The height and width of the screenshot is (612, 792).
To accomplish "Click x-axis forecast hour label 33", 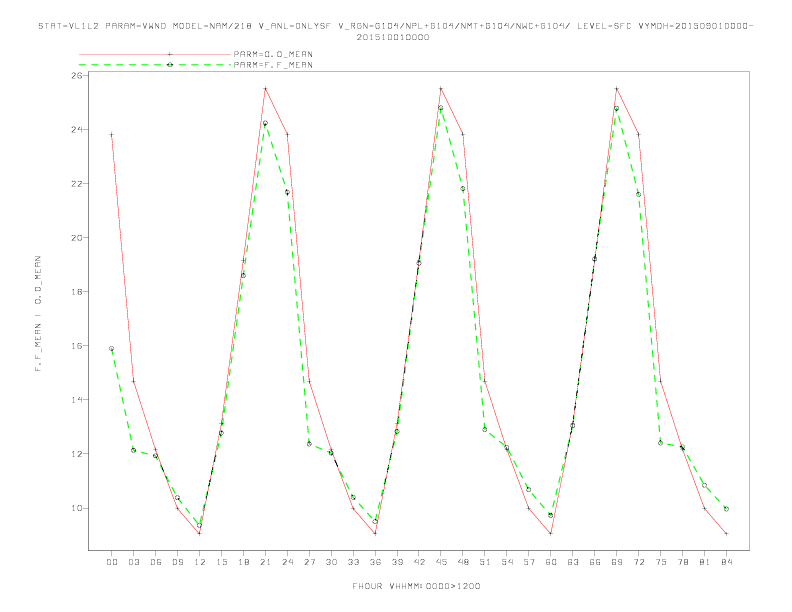I will coord(353,562).
